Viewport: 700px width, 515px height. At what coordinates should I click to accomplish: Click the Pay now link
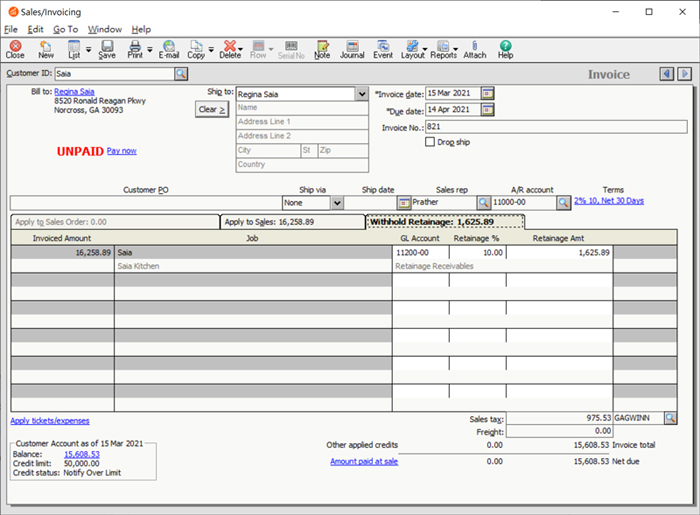point(121,151)
